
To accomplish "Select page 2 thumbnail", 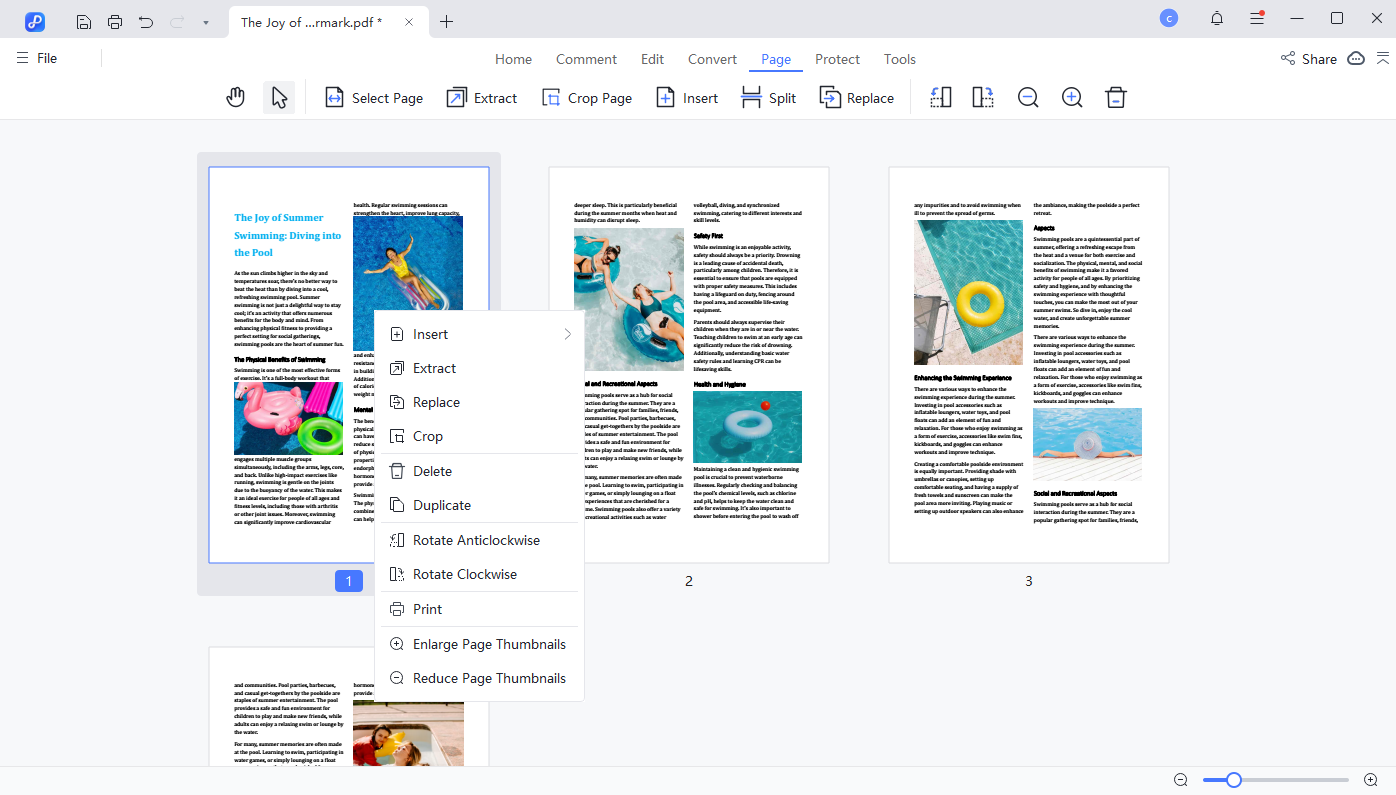I will (688, 365).
